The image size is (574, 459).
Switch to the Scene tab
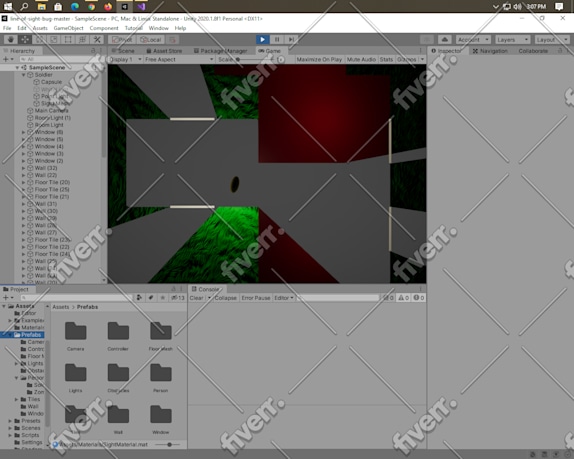(123, 51)
